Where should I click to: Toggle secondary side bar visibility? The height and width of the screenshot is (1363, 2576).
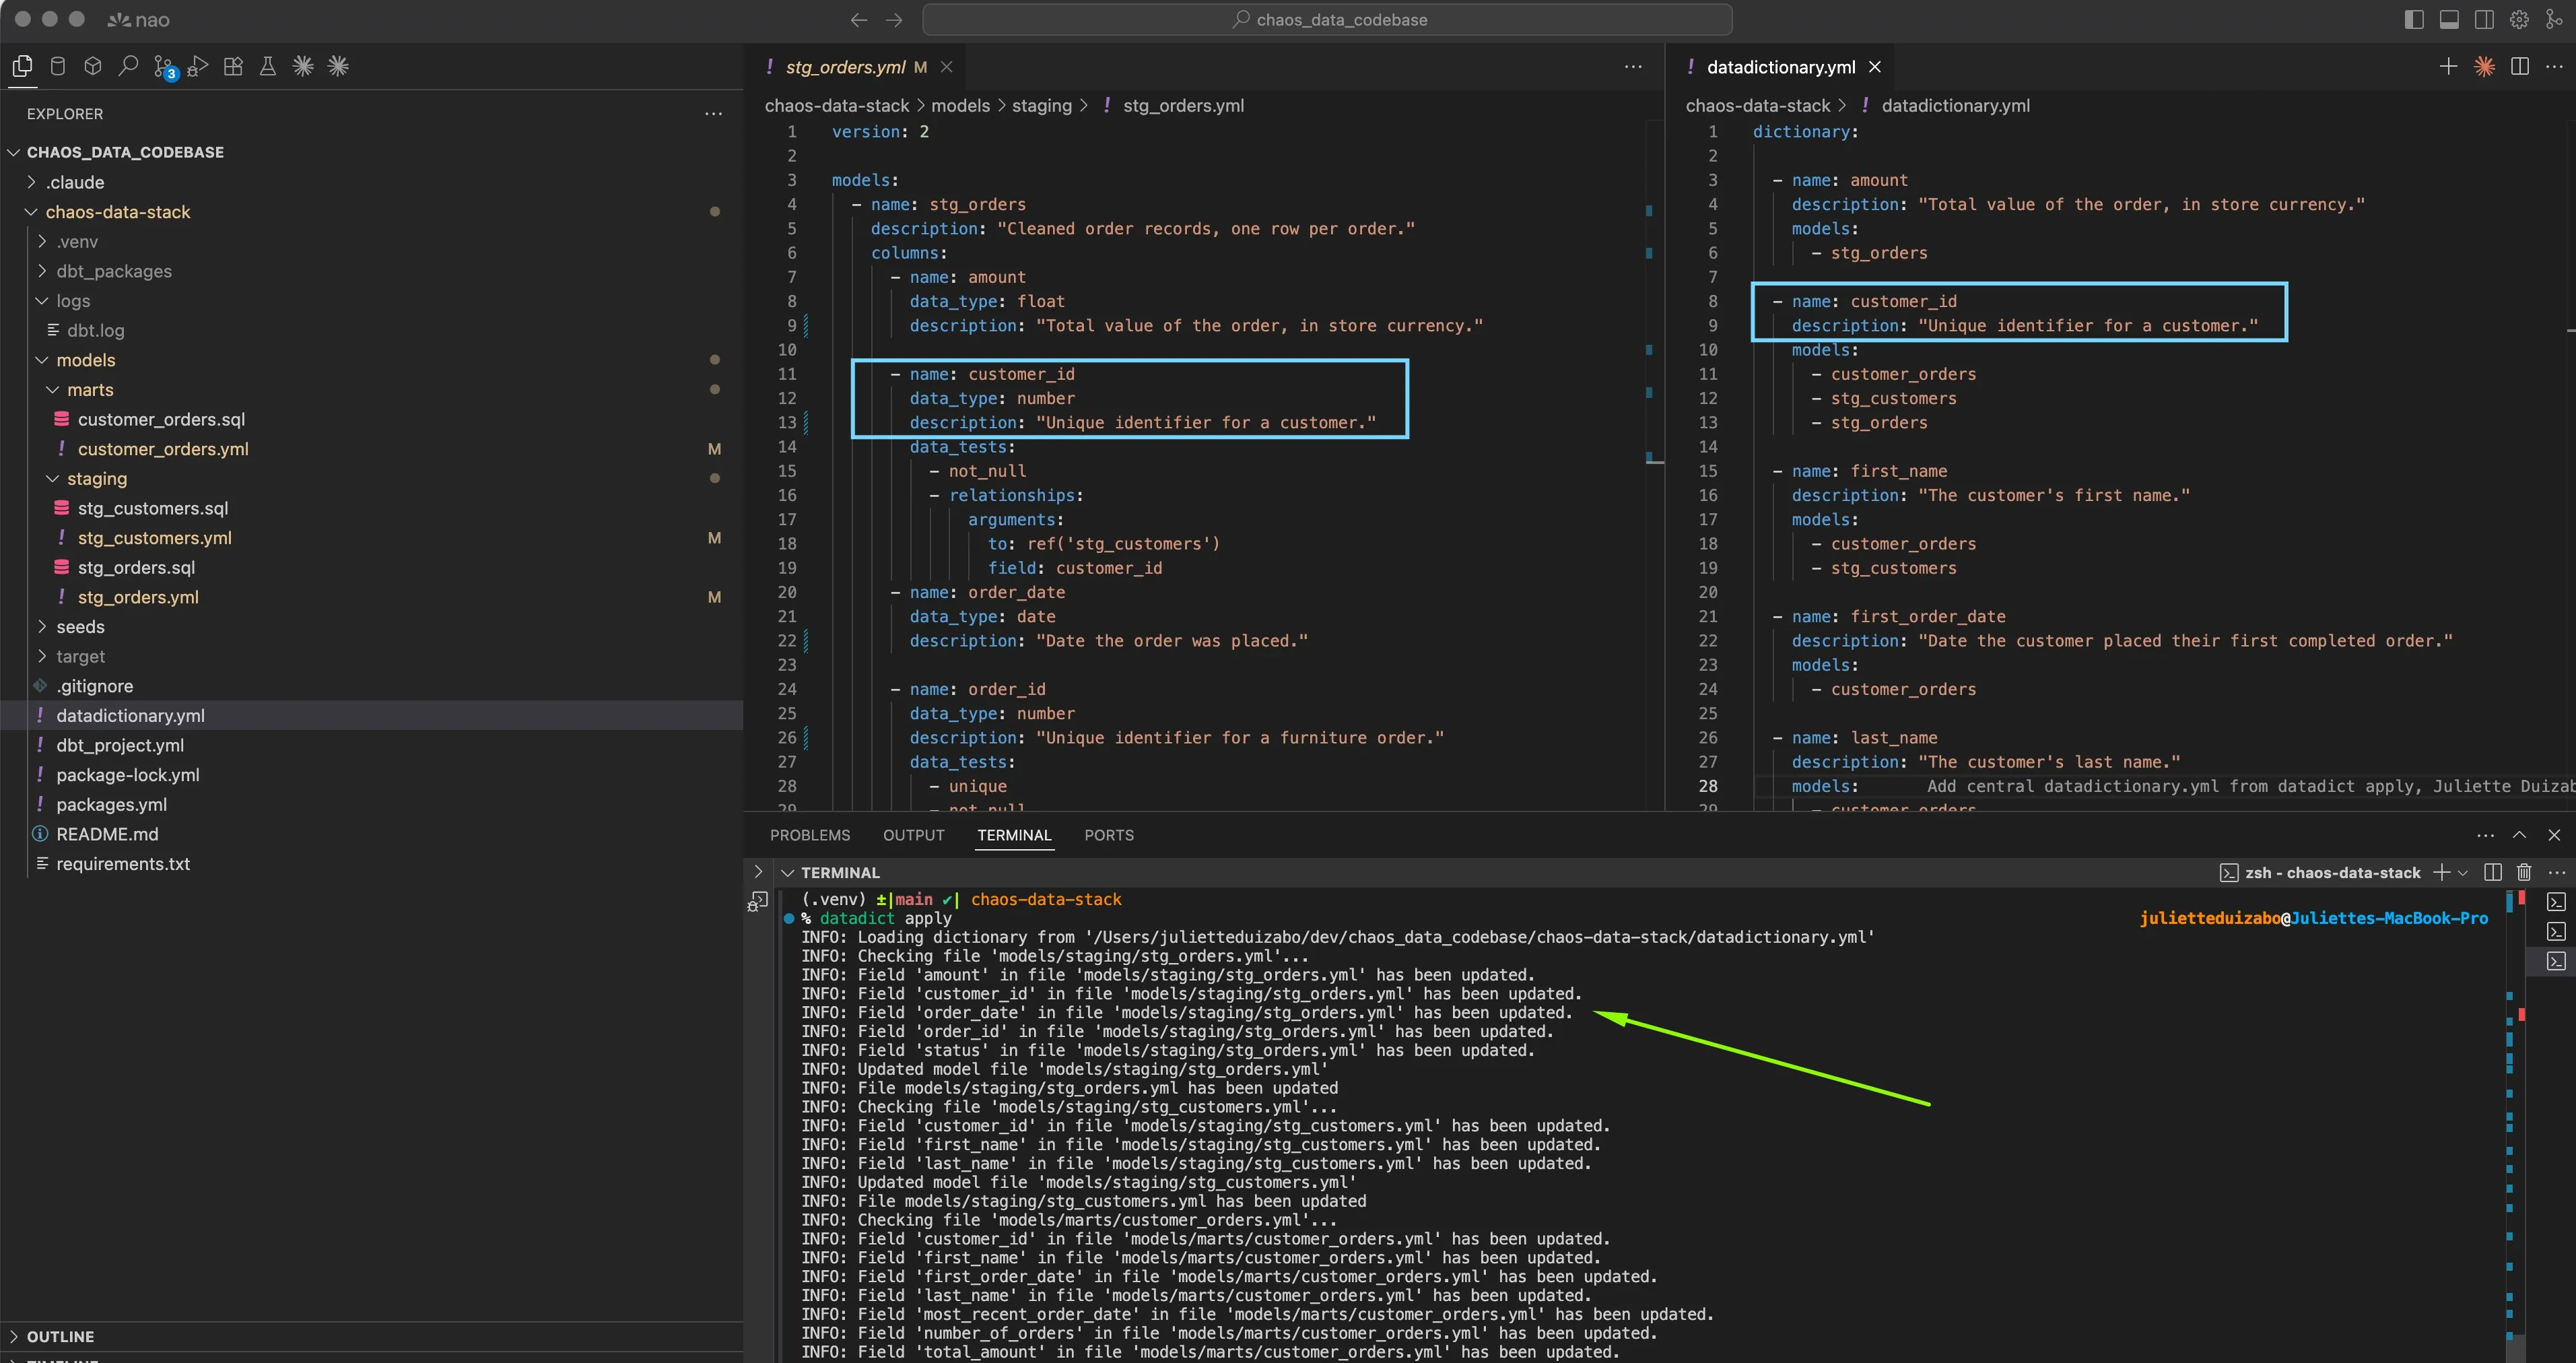point(2484,19)
